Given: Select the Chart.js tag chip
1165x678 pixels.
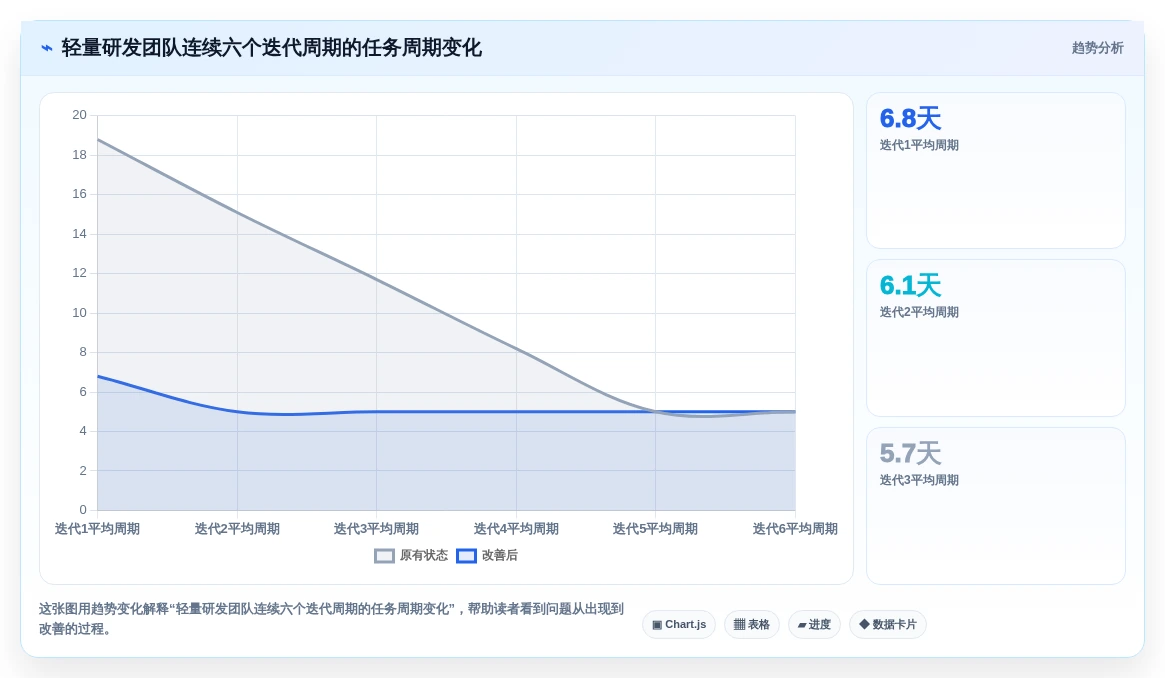Looking at the screenshot, I should pos(679,625).
